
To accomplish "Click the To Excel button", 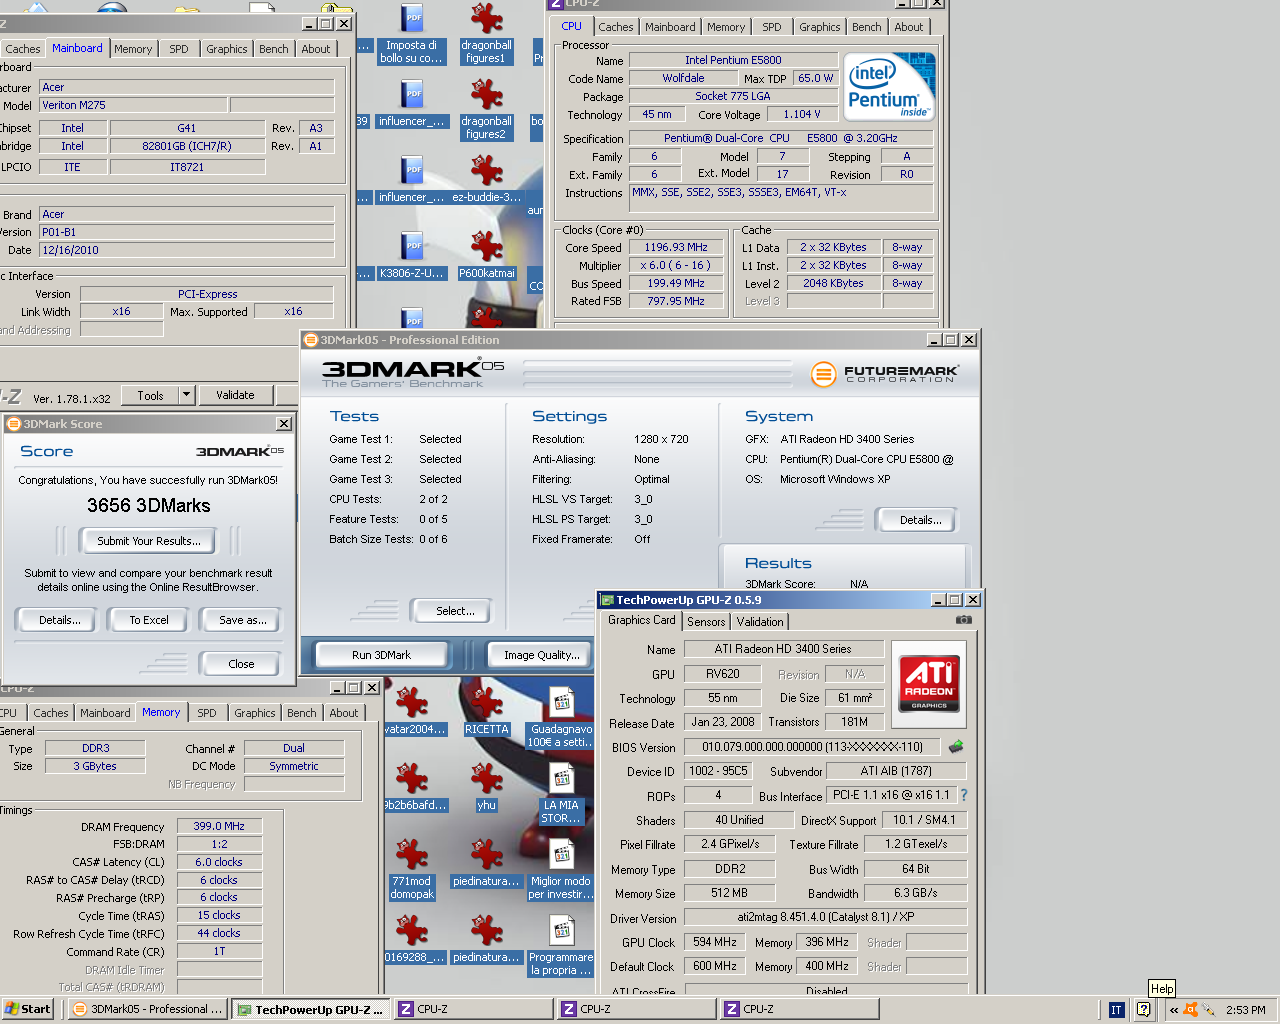I will (149, 620).
